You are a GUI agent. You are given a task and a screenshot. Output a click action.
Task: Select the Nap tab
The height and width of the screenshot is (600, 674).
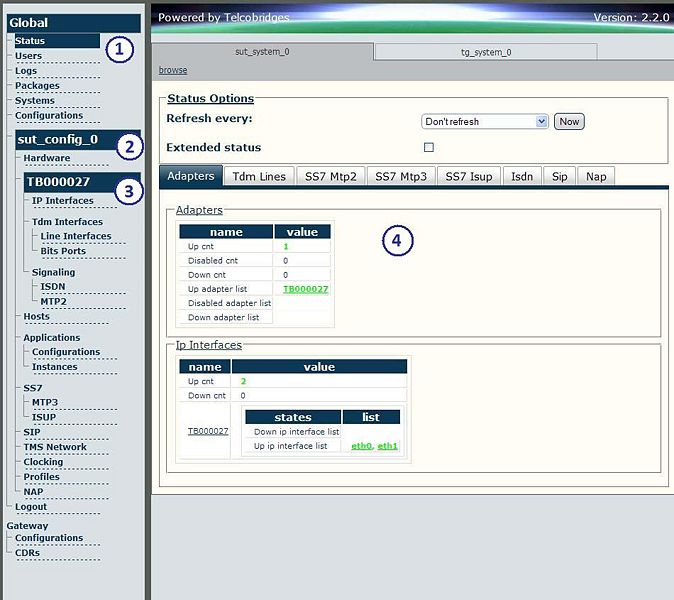tap(596, 177)
